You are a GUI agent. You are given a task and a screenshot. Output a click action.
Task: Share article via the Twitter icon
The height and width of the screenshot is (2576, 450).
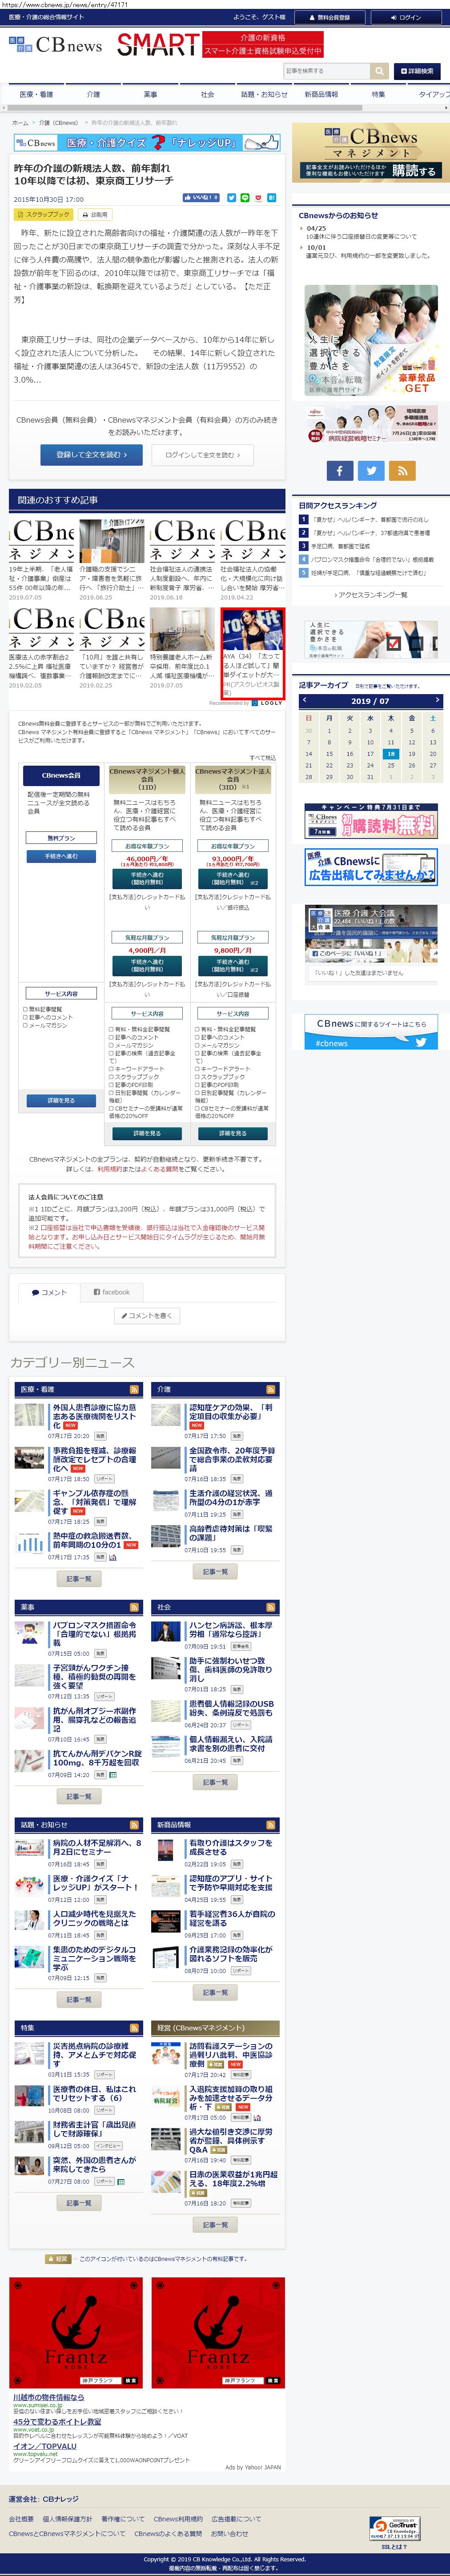click(x=231, y=198)
